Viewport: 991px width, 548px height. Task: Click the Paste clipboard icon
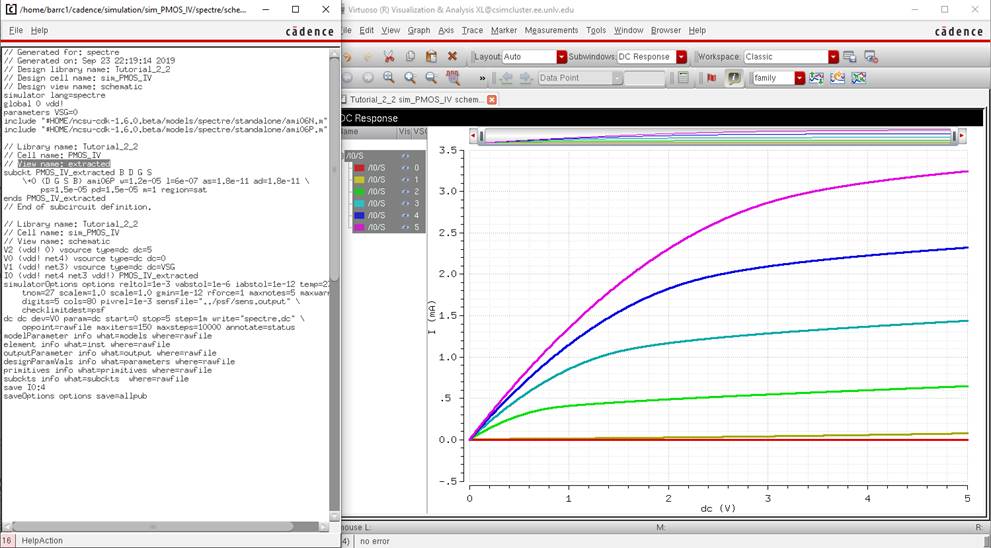(x=431, y=57)
